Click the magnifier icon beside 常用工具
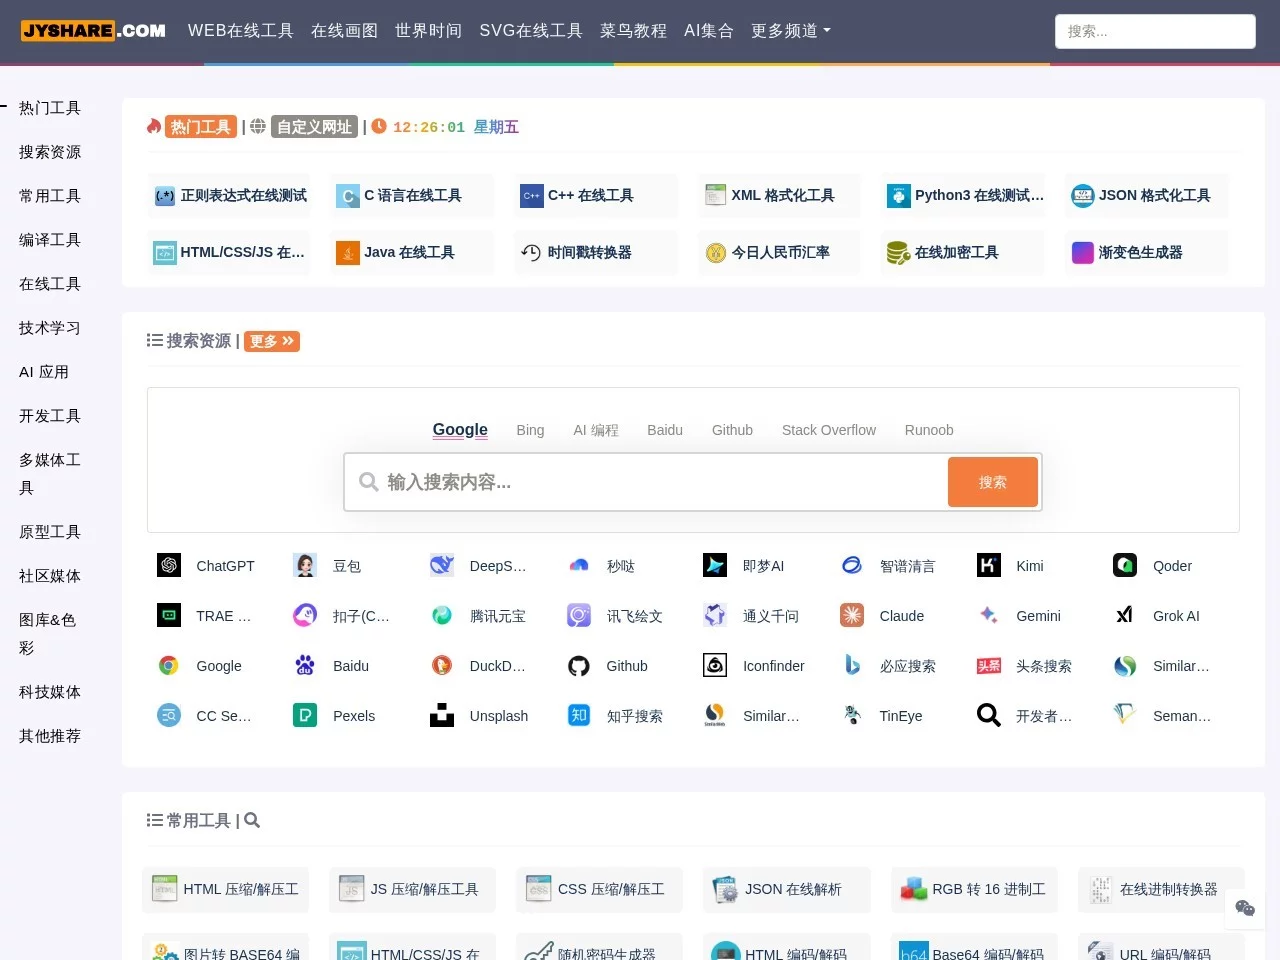Screen dimensions: 1280x960 pyautogui.click(x=252, y=821)
